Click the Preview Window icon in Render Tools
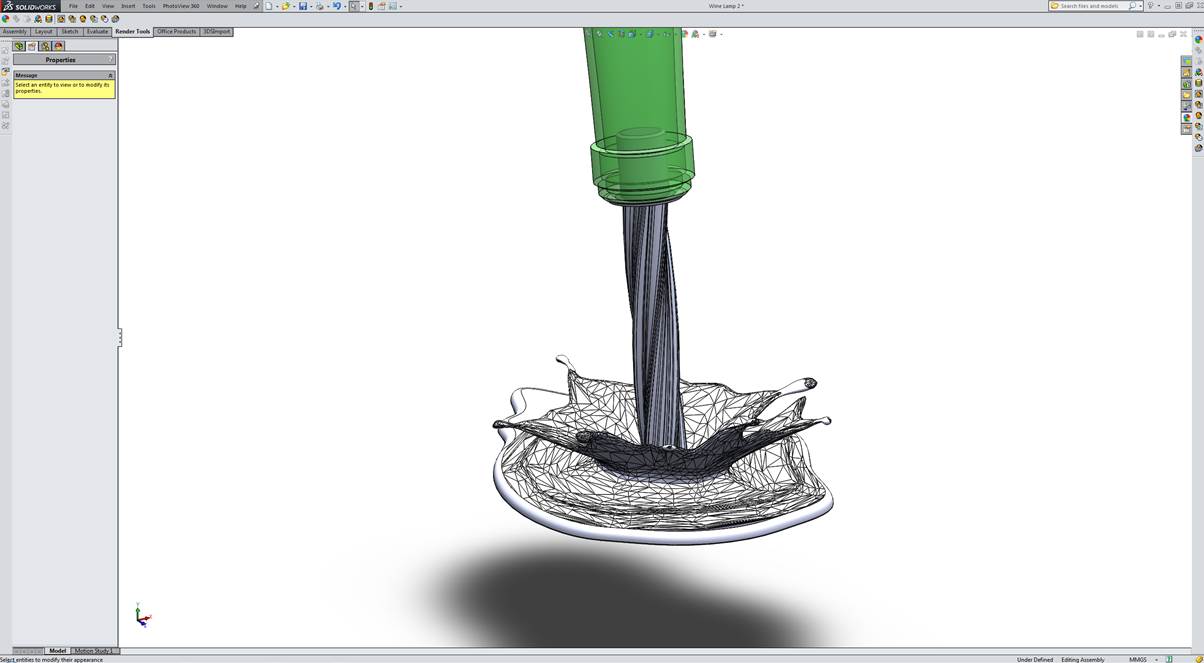Image resolution: width=1204 pixels, height=663 pixels. (72, 18)
